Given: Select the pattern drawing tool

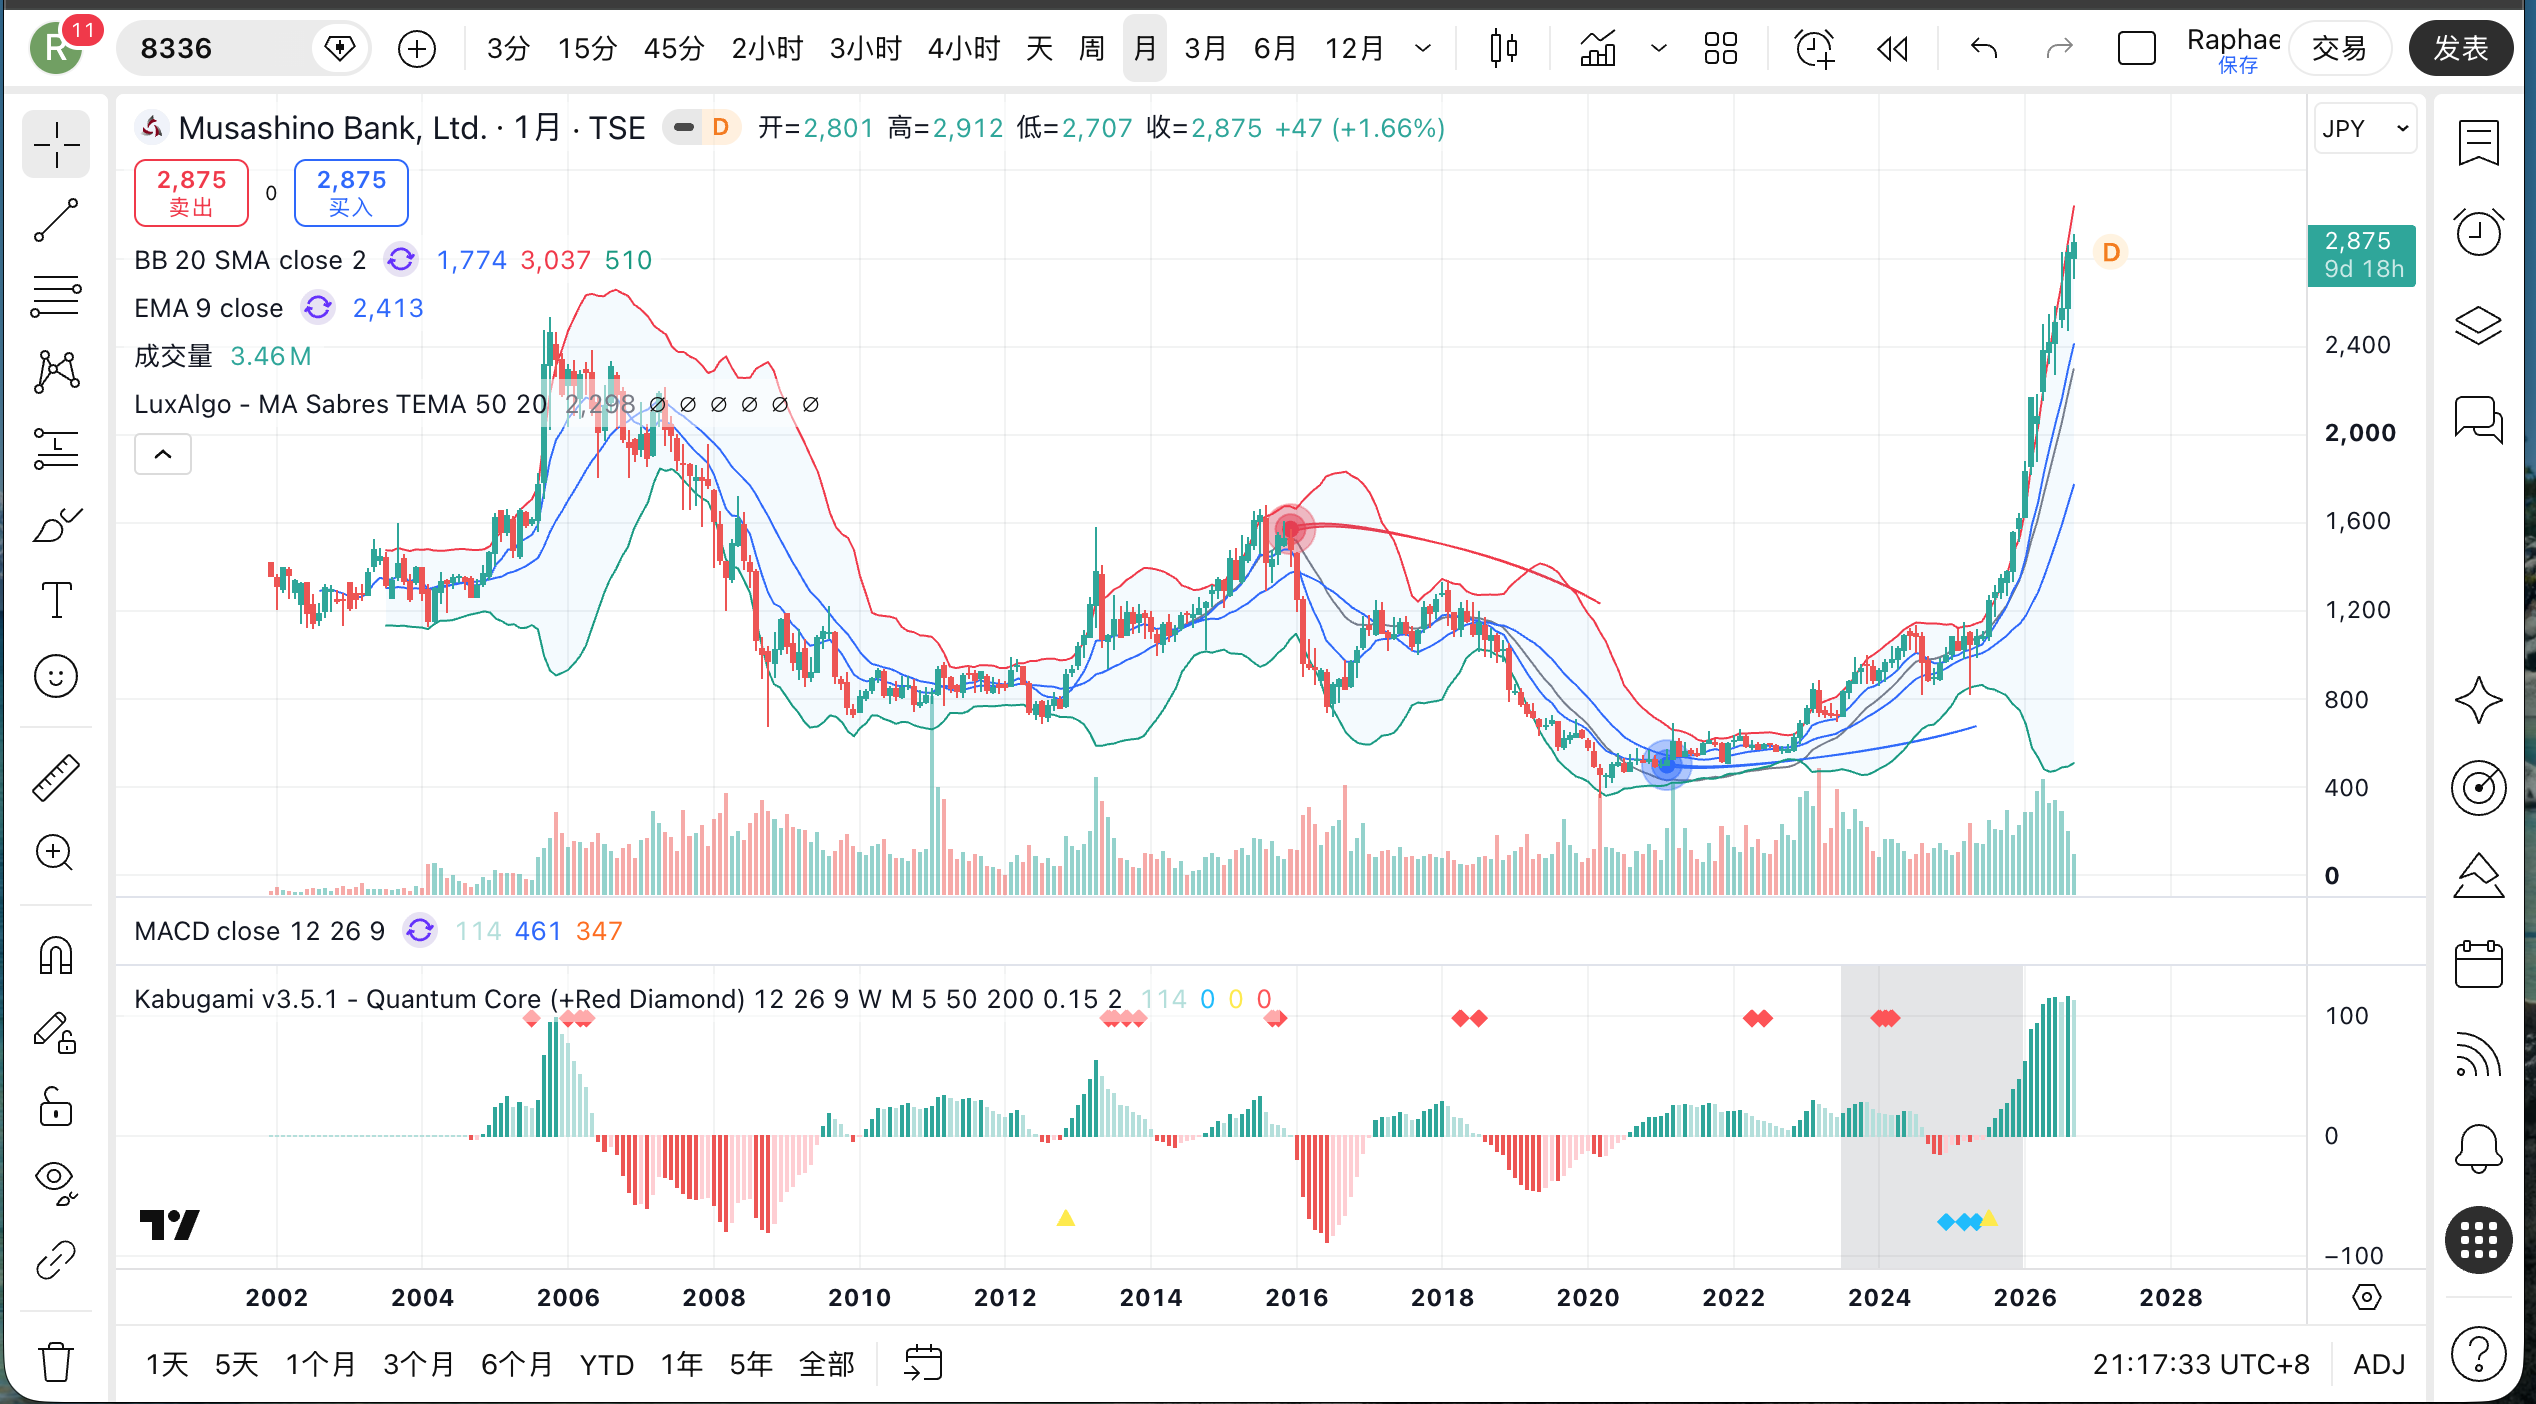Looking at the screenshot, I should tap(56, 372).
